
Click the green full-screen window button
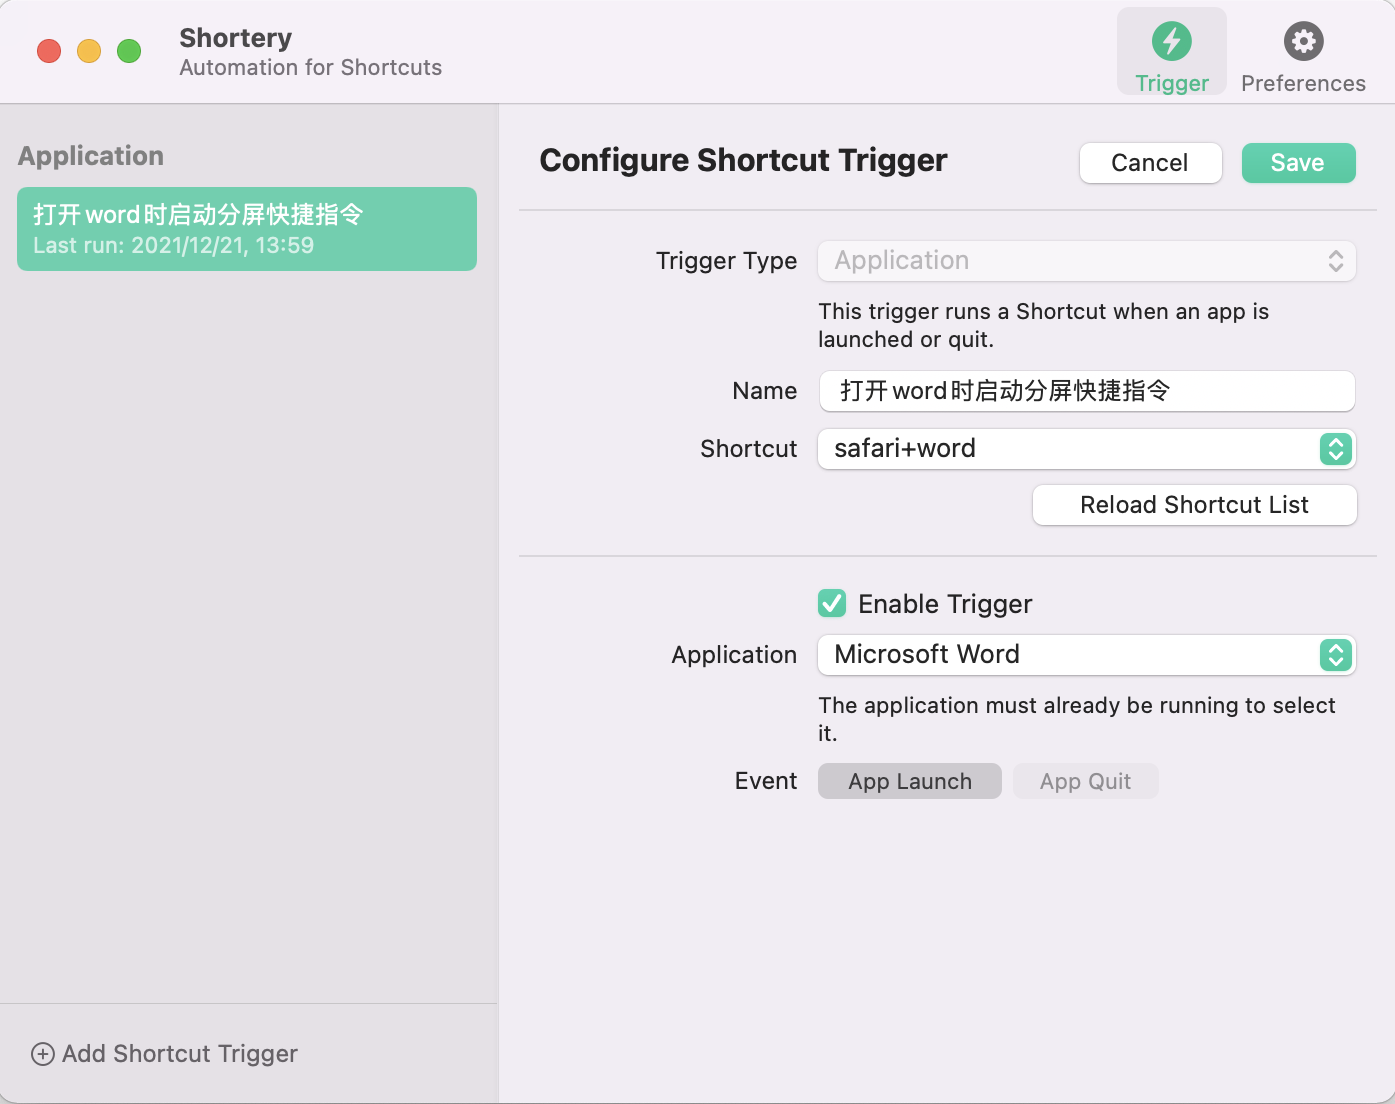129,51
